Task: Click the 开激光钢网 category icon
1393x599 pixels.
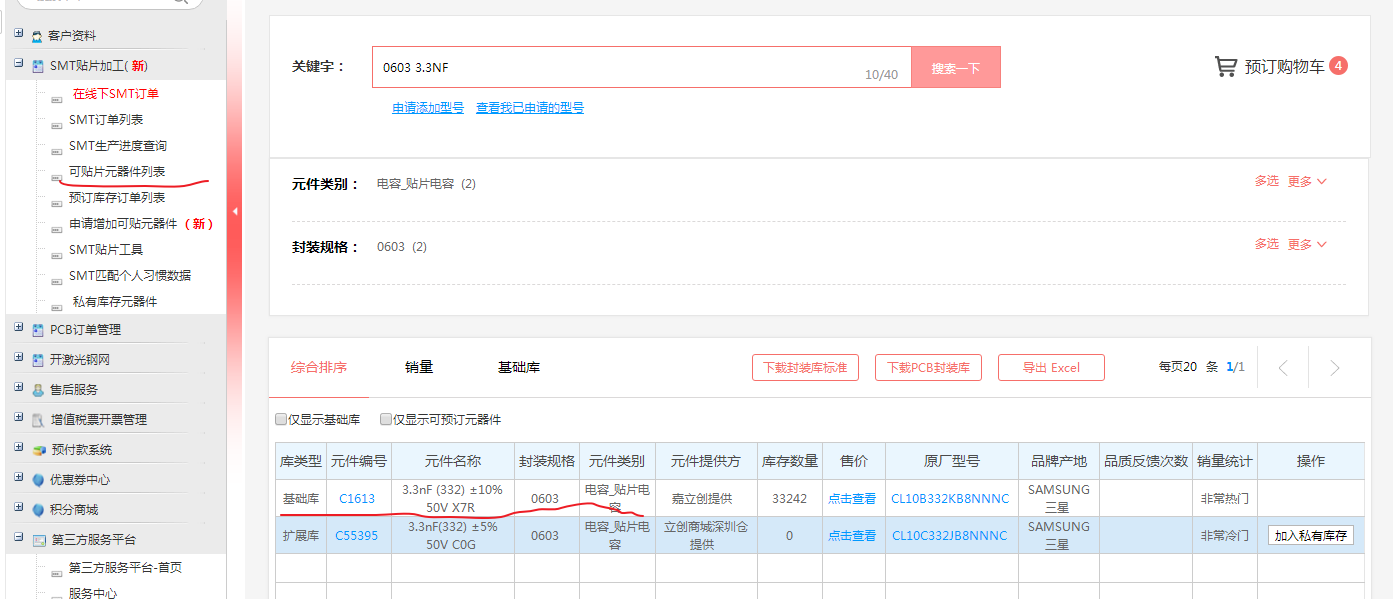Action: (x=37, y=360)
